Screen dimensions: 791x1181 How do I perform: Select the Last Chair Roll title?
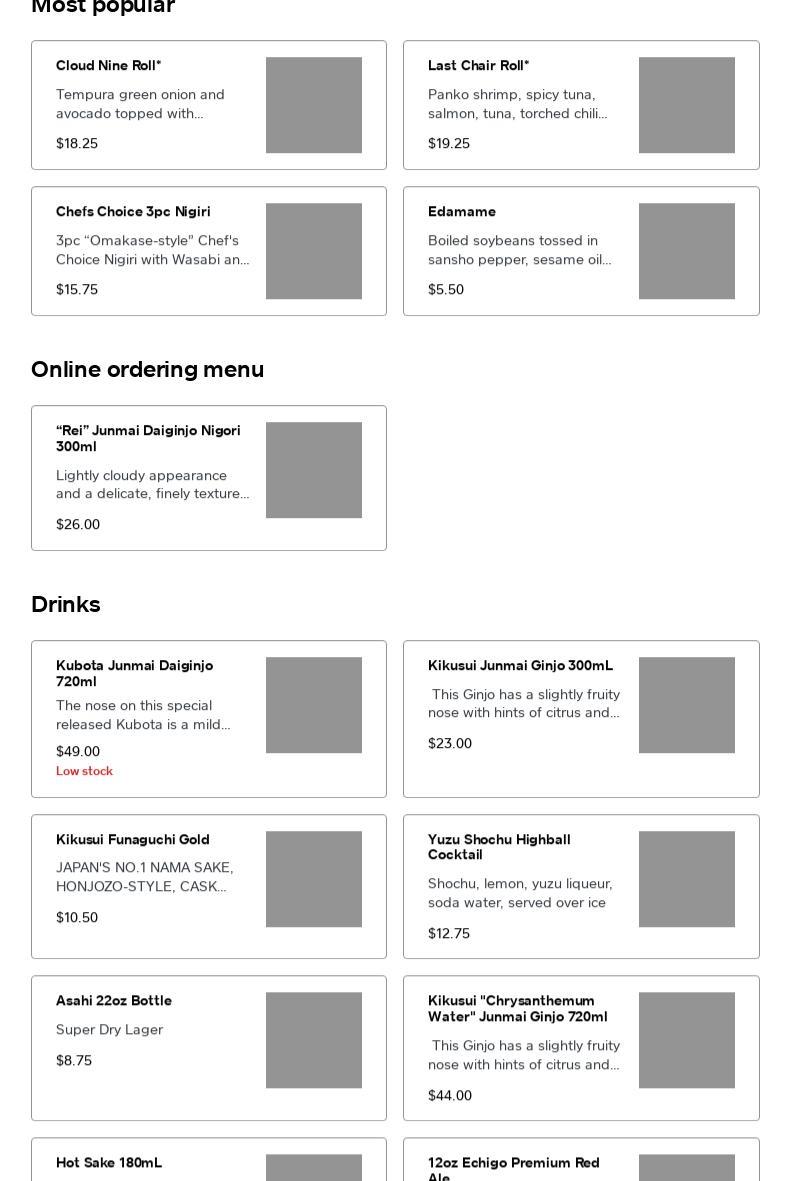(478, 66)
